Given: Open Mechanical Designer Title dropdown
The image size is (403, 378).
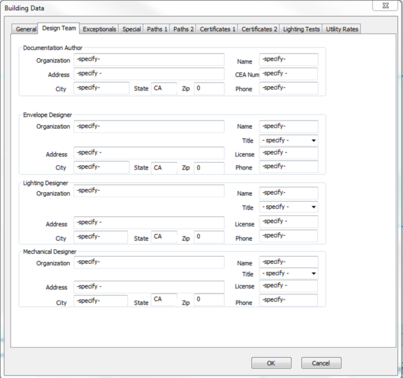Looking at the screenshot, I should coord(289,273).
